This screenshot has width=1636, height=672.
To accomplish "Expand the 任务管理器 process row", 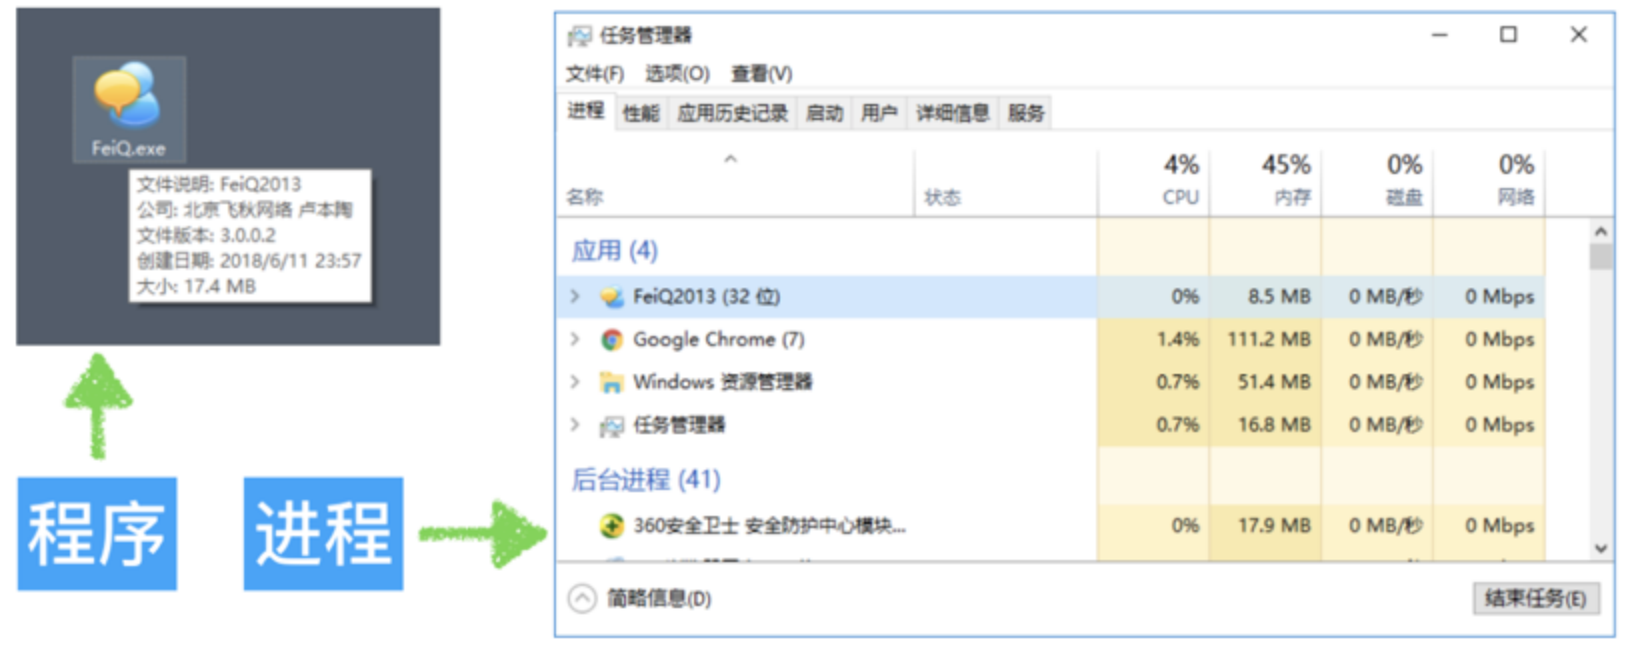I will [x=575, y=425].
